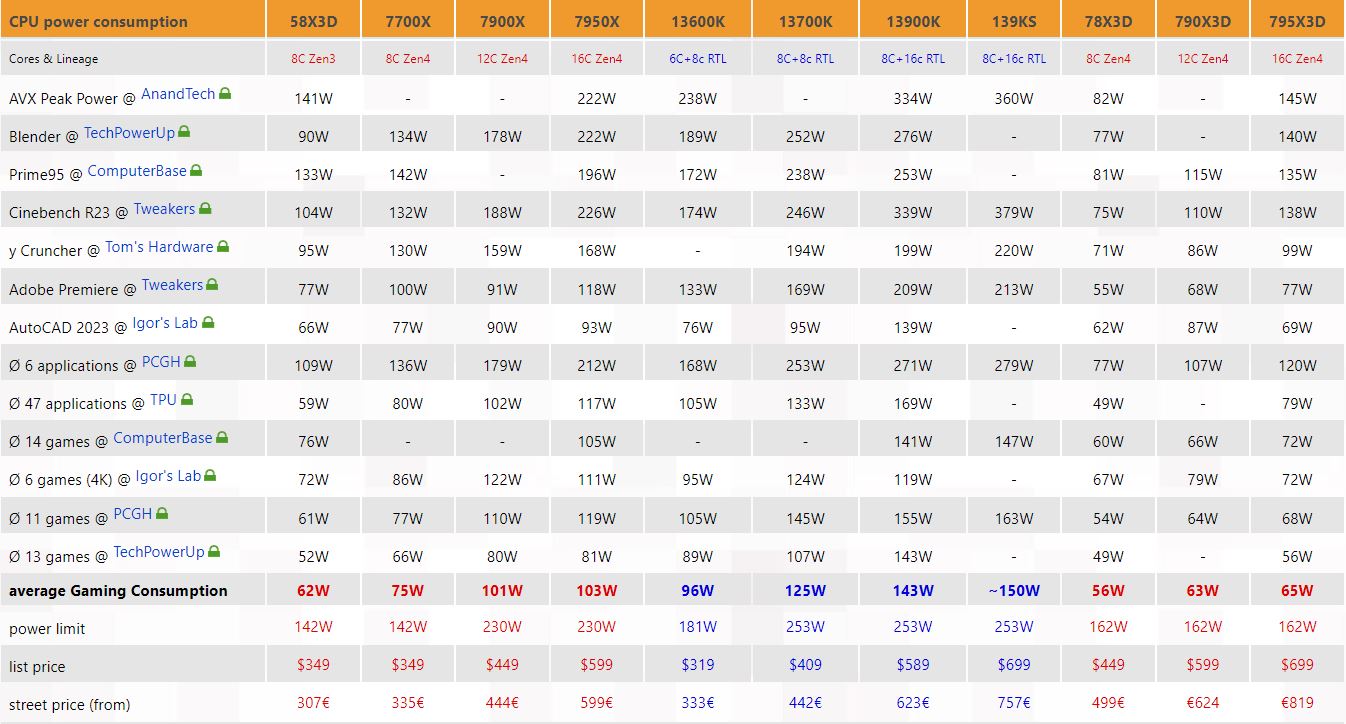Open the TechPowerUp link in the Blender row
Image resolution: width=1346 pixels, height=724 pixels.
[x=129, y=132]
